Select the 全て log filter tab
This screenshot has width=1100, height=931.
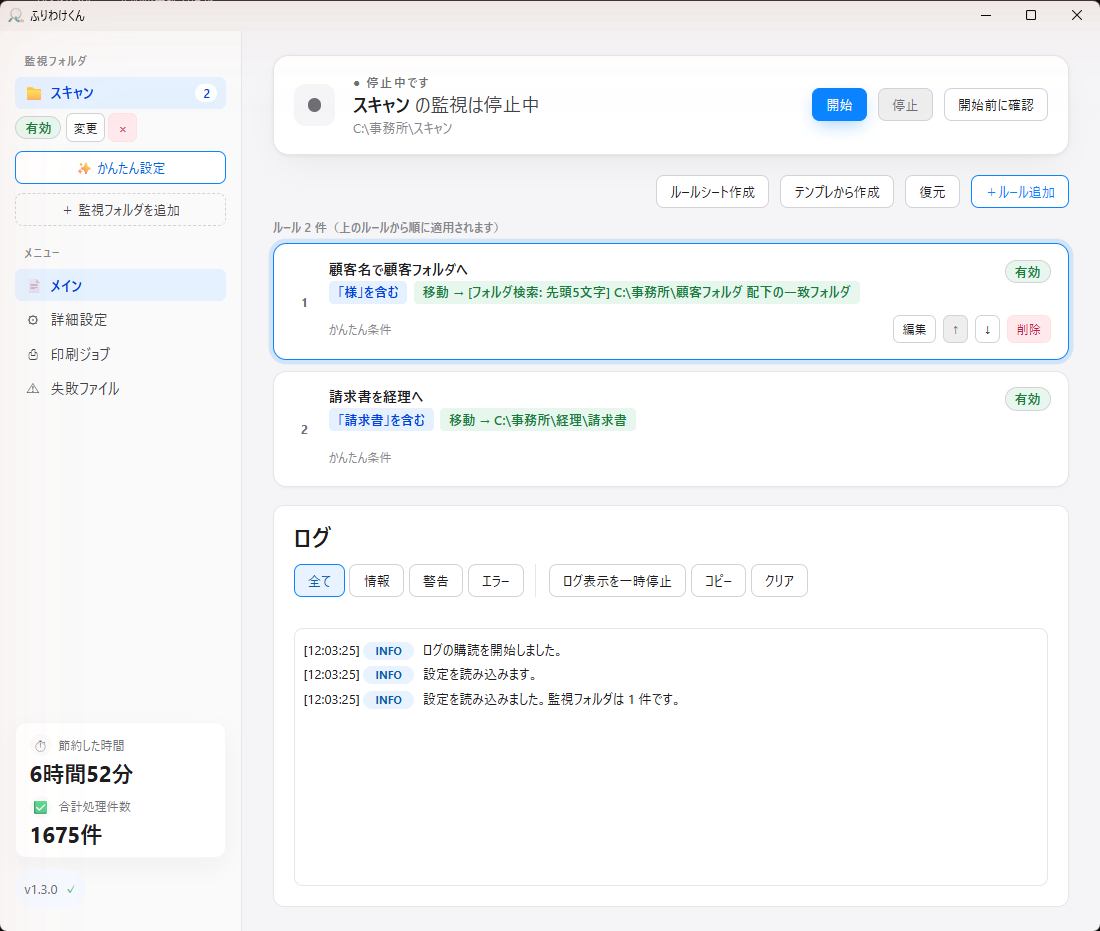coord(319,581)
